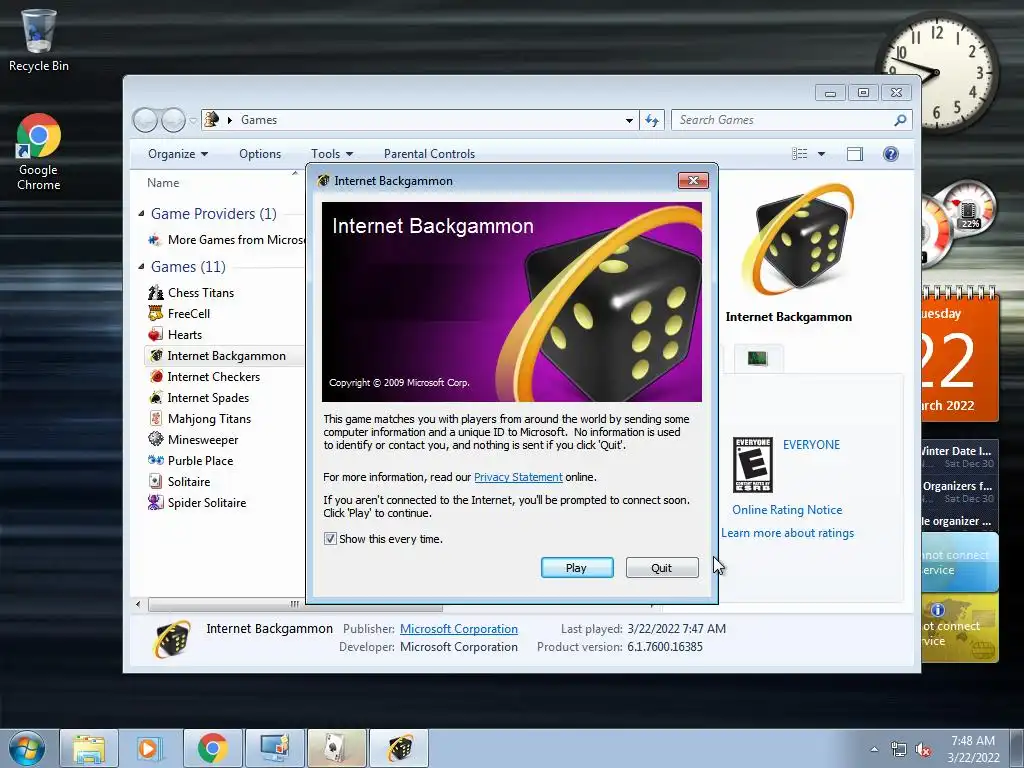
Task: Open the Online Rating Notice link
Action: pos(787,509)
